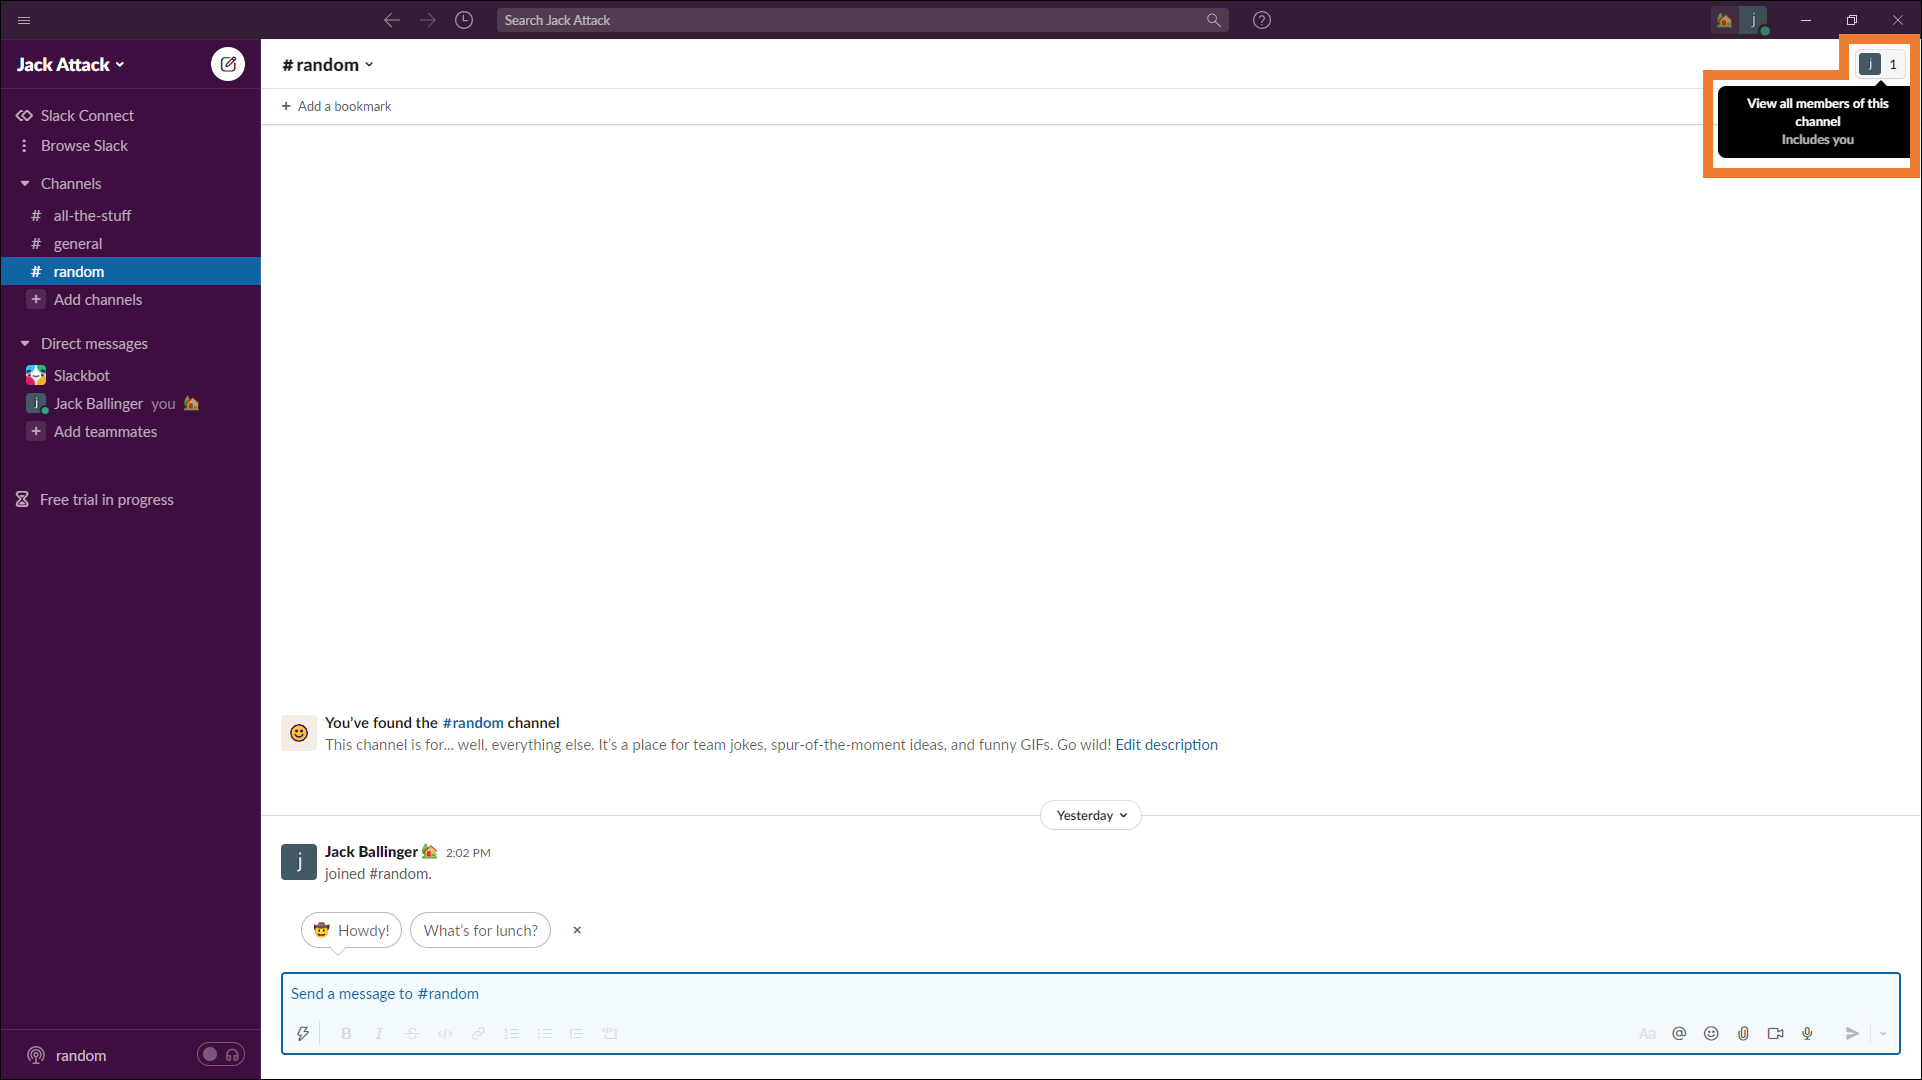Toggle the Aa formatting toolbar visibility
The image size is (1922, 1080).
click(1647, 1034)
